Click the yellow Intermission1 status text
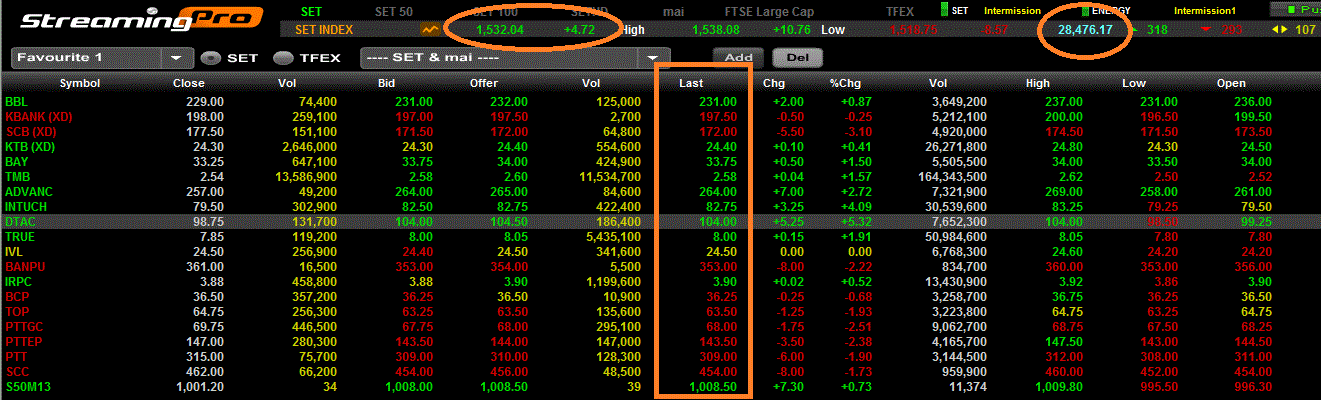The width and height of the screenshot is (1321, 400). click(1205, 11)
